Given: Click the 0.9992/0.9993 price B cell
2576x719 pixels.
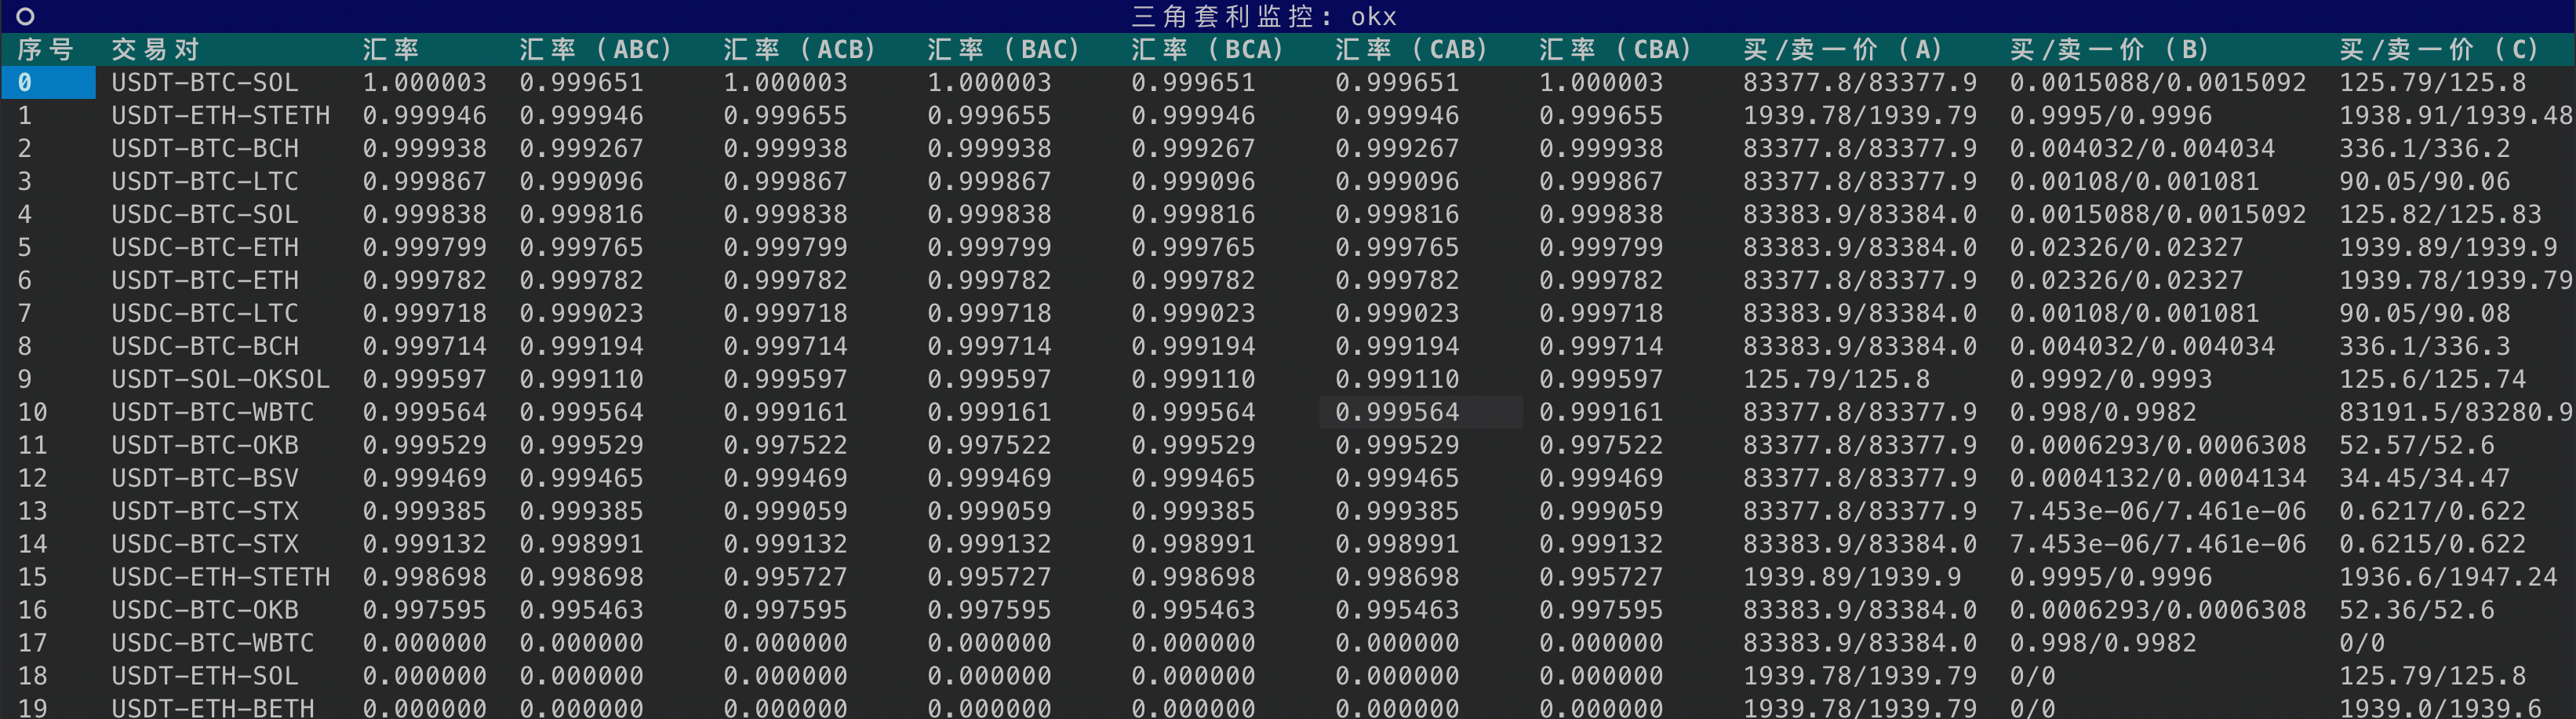Looking at the screenshot, I should tap(2110, 379).
